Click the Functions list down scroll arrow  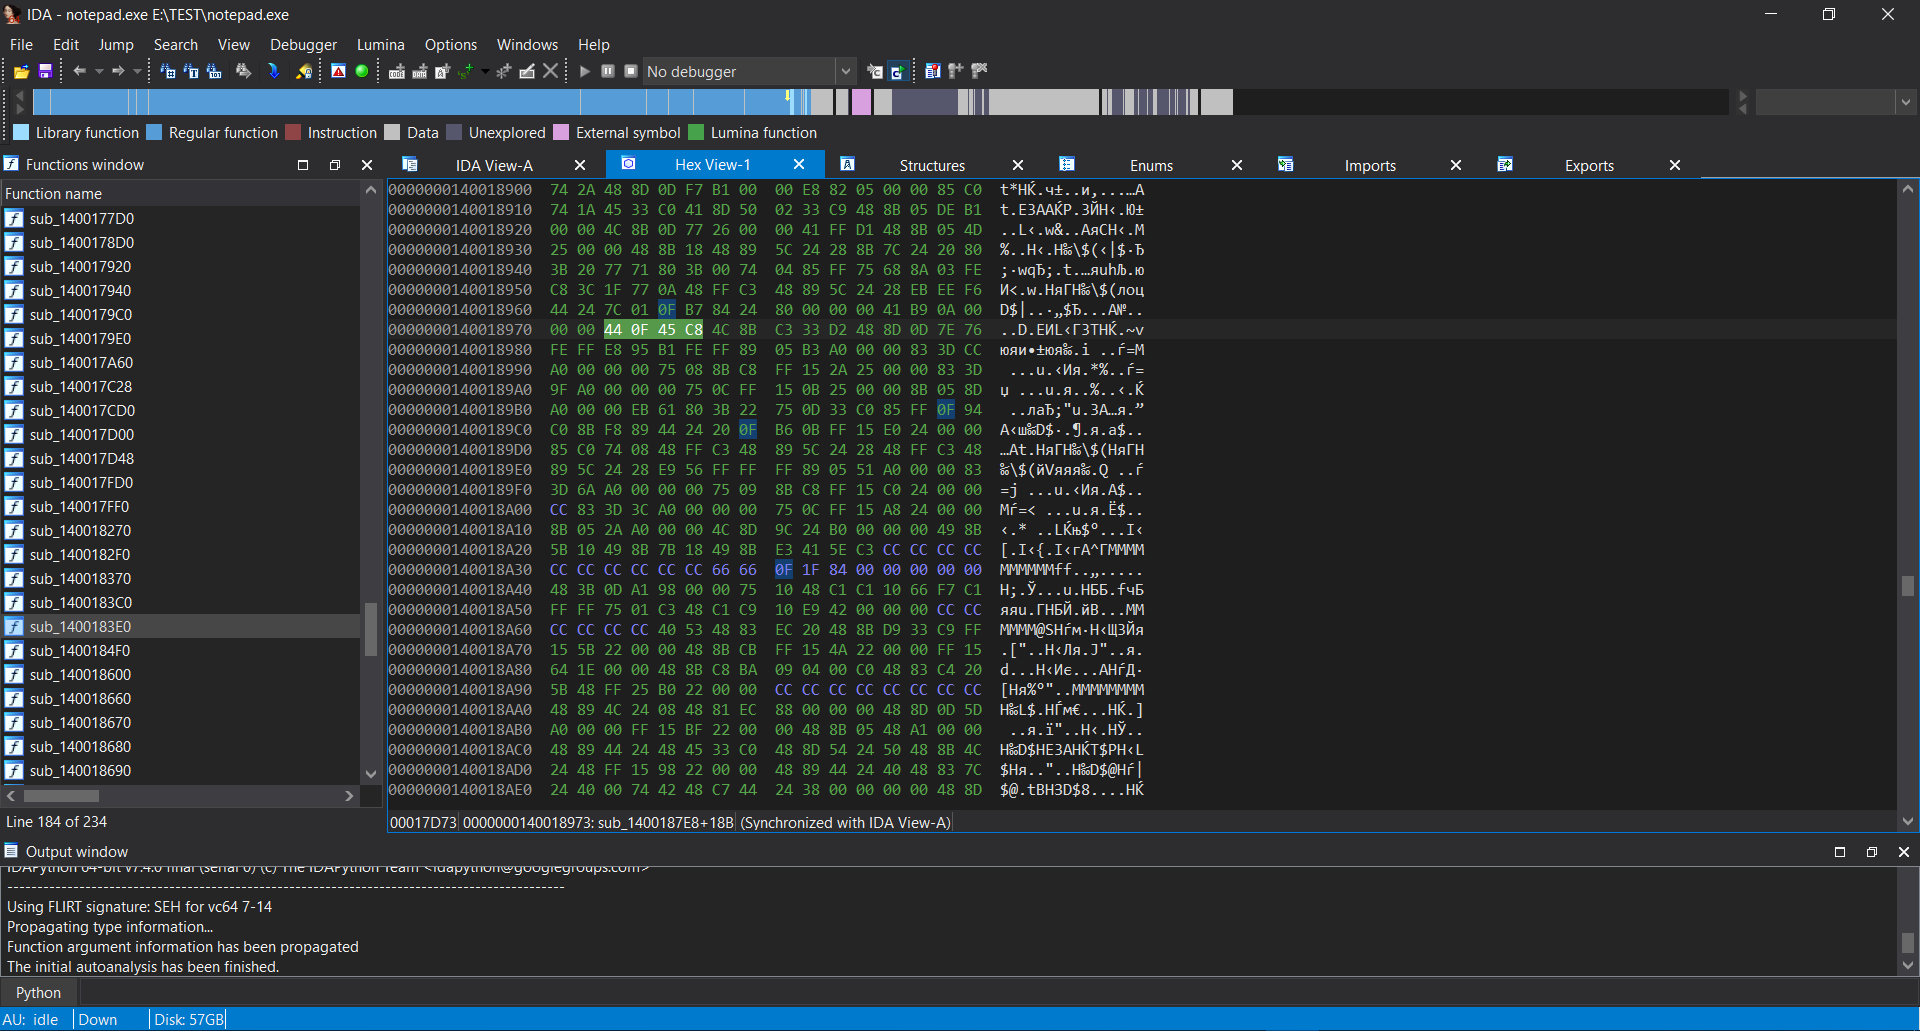(x=371, y=774)
